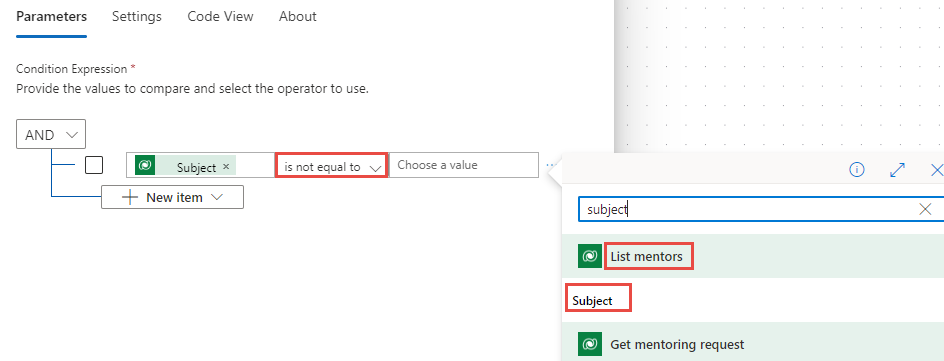The image size is (944, 361).
Task: Open the AND operator dropdown
Action: point(51,134)
